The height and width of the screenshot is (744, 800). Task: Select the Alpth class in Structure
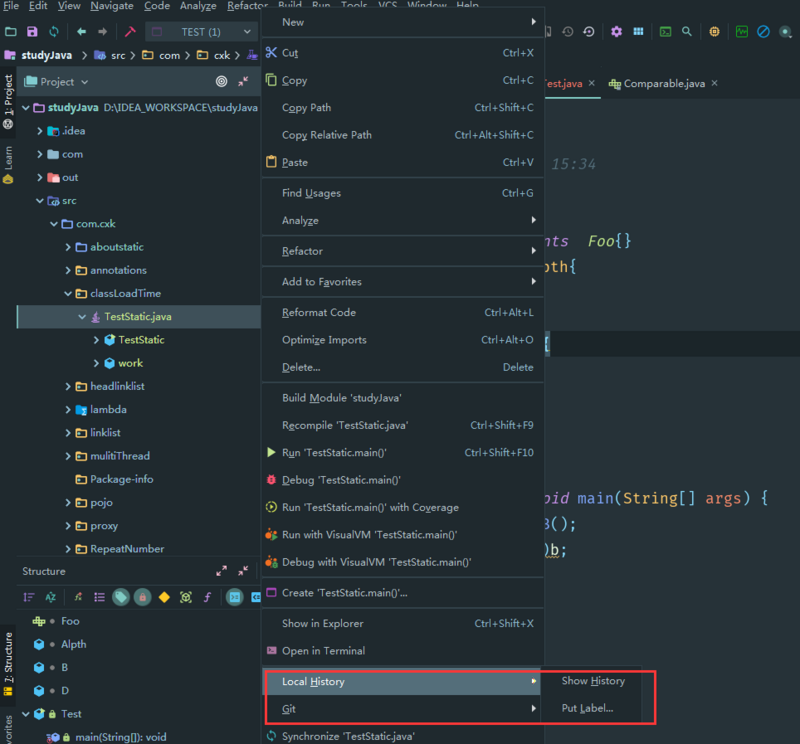click(73, 644)
